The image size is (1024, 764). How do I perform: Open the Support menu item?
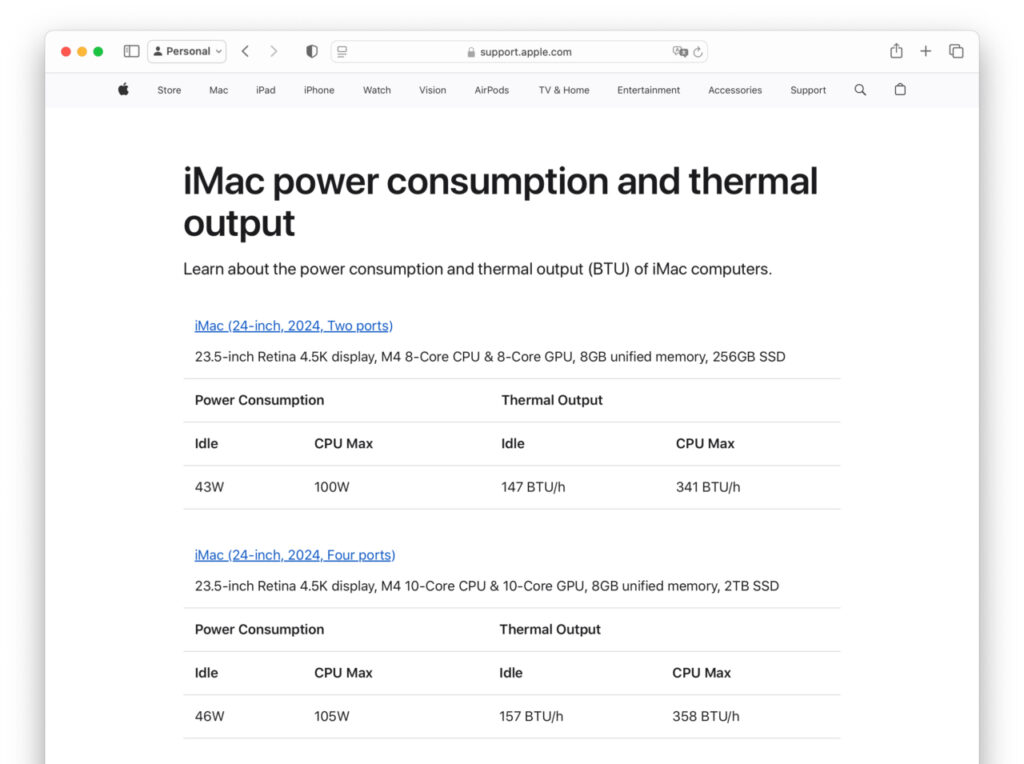(x=808, y=90)
